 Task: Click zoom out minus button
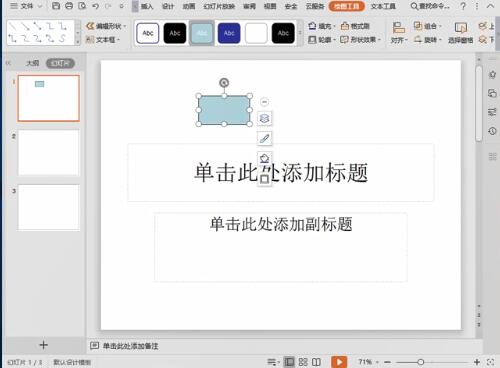387,362
